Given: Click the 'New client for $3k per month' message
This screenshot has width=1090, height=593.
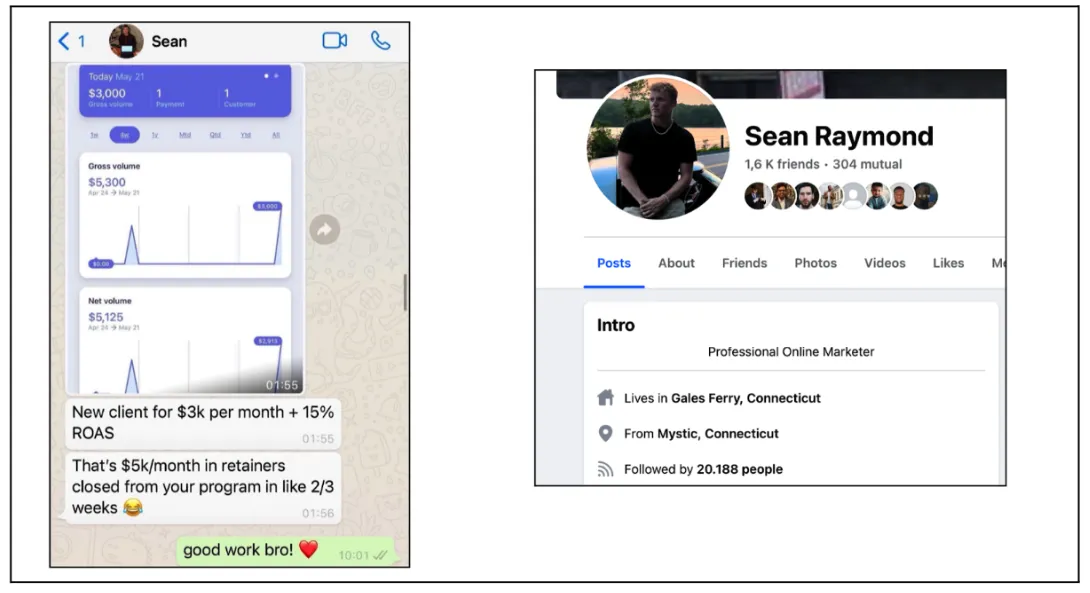Looking at the screenshot, I should [x=202, y=422].
